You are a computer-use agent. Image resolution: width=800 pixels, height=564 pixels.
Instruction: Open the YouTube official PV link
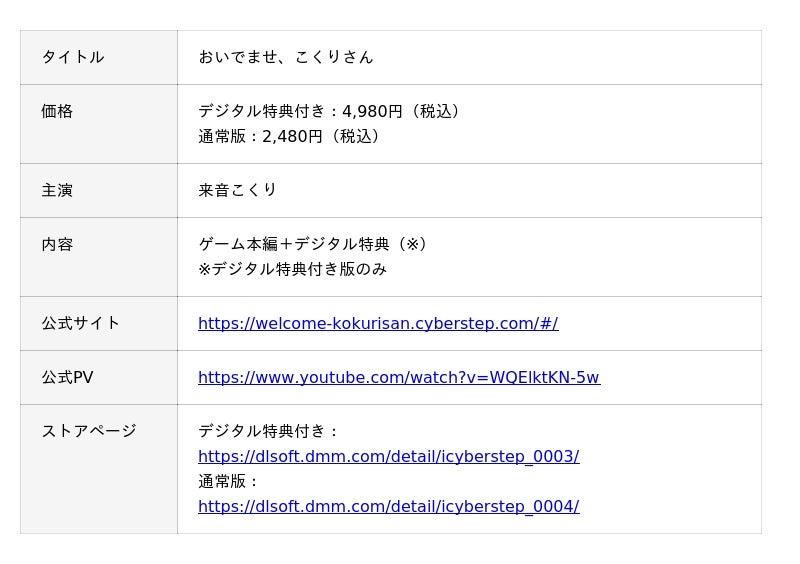tap(398, 377)
